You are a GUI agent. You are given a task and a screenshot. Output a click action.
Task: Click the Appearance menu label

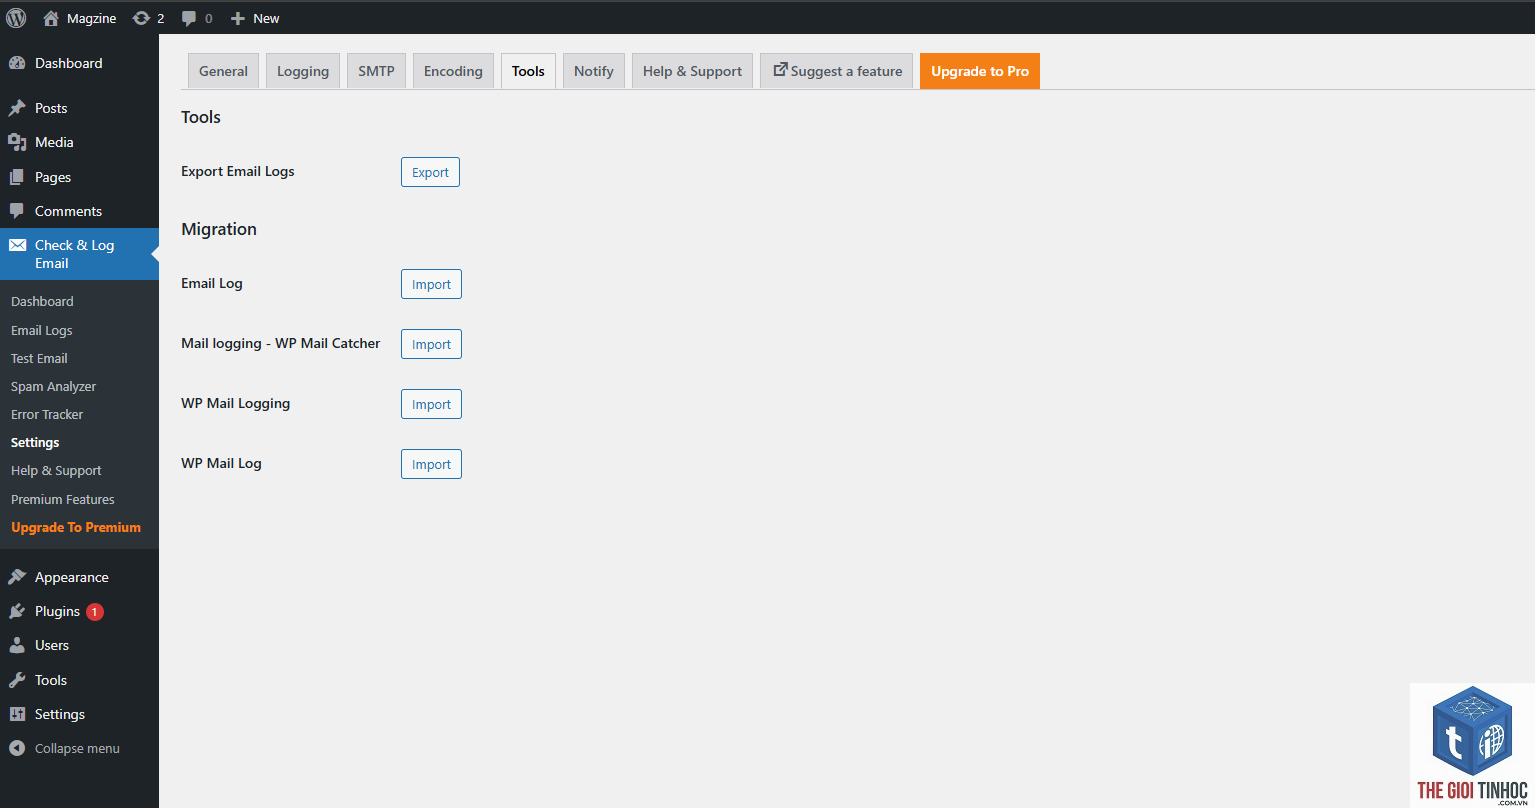point(72,577)
